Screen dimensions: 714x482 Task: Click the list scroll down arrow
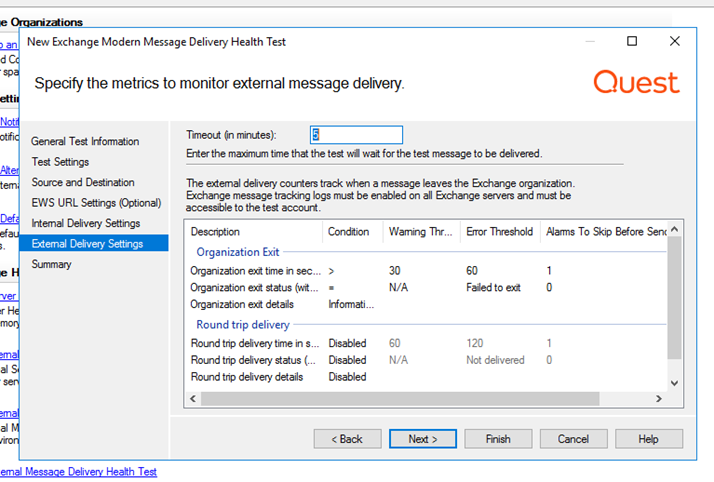pyautogui.click(x=674, y=383)
